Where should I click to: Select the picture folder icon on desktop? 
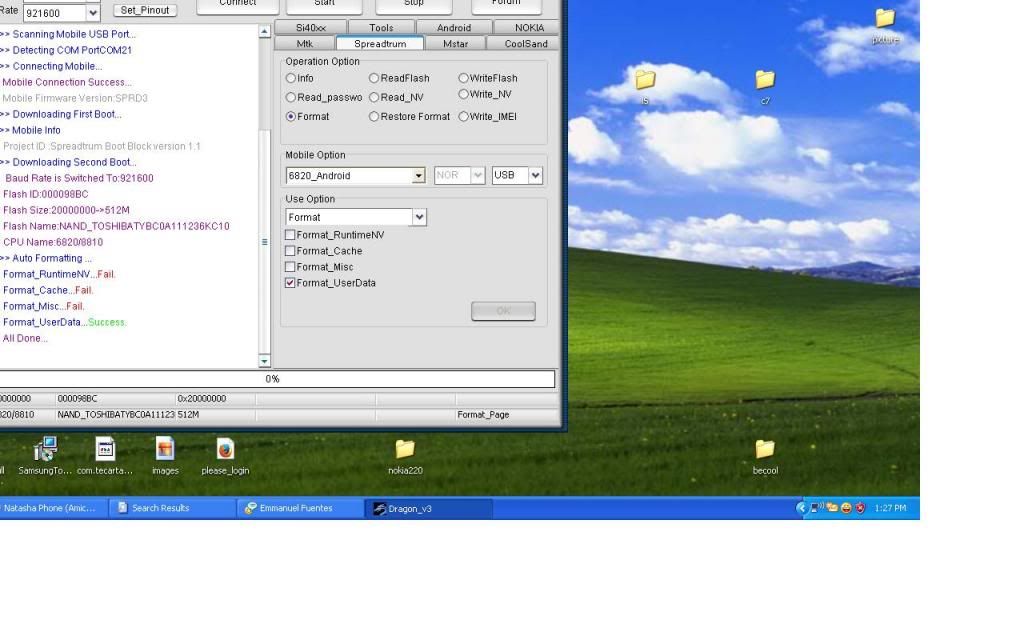885,18
